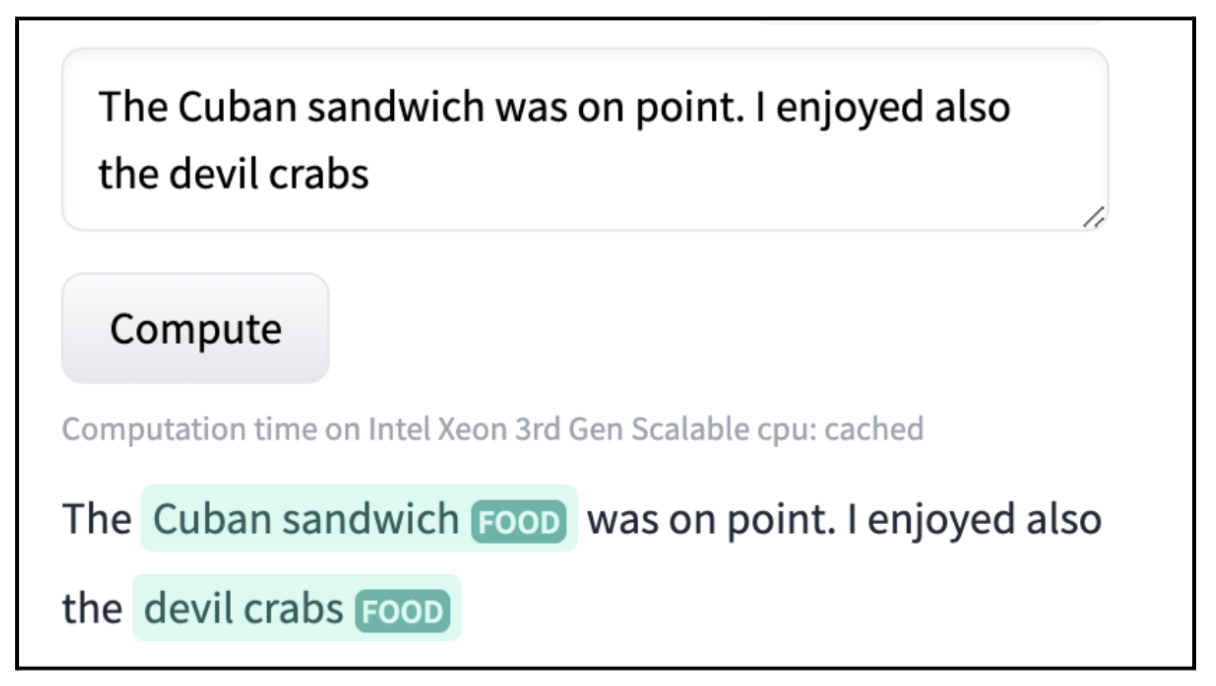Click FOOD tag beside Cuban sandwich
The width and height of the screenshot is (1216, 686).
point(518,521)
